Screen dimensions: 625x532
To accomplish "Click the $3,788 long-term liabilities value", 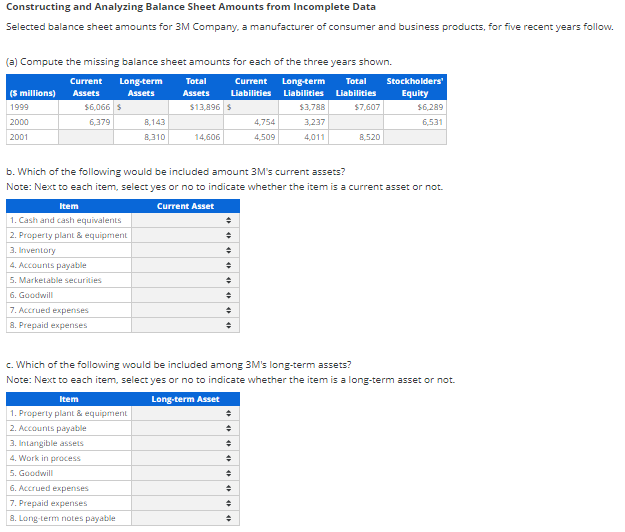I will click(312, 107).
